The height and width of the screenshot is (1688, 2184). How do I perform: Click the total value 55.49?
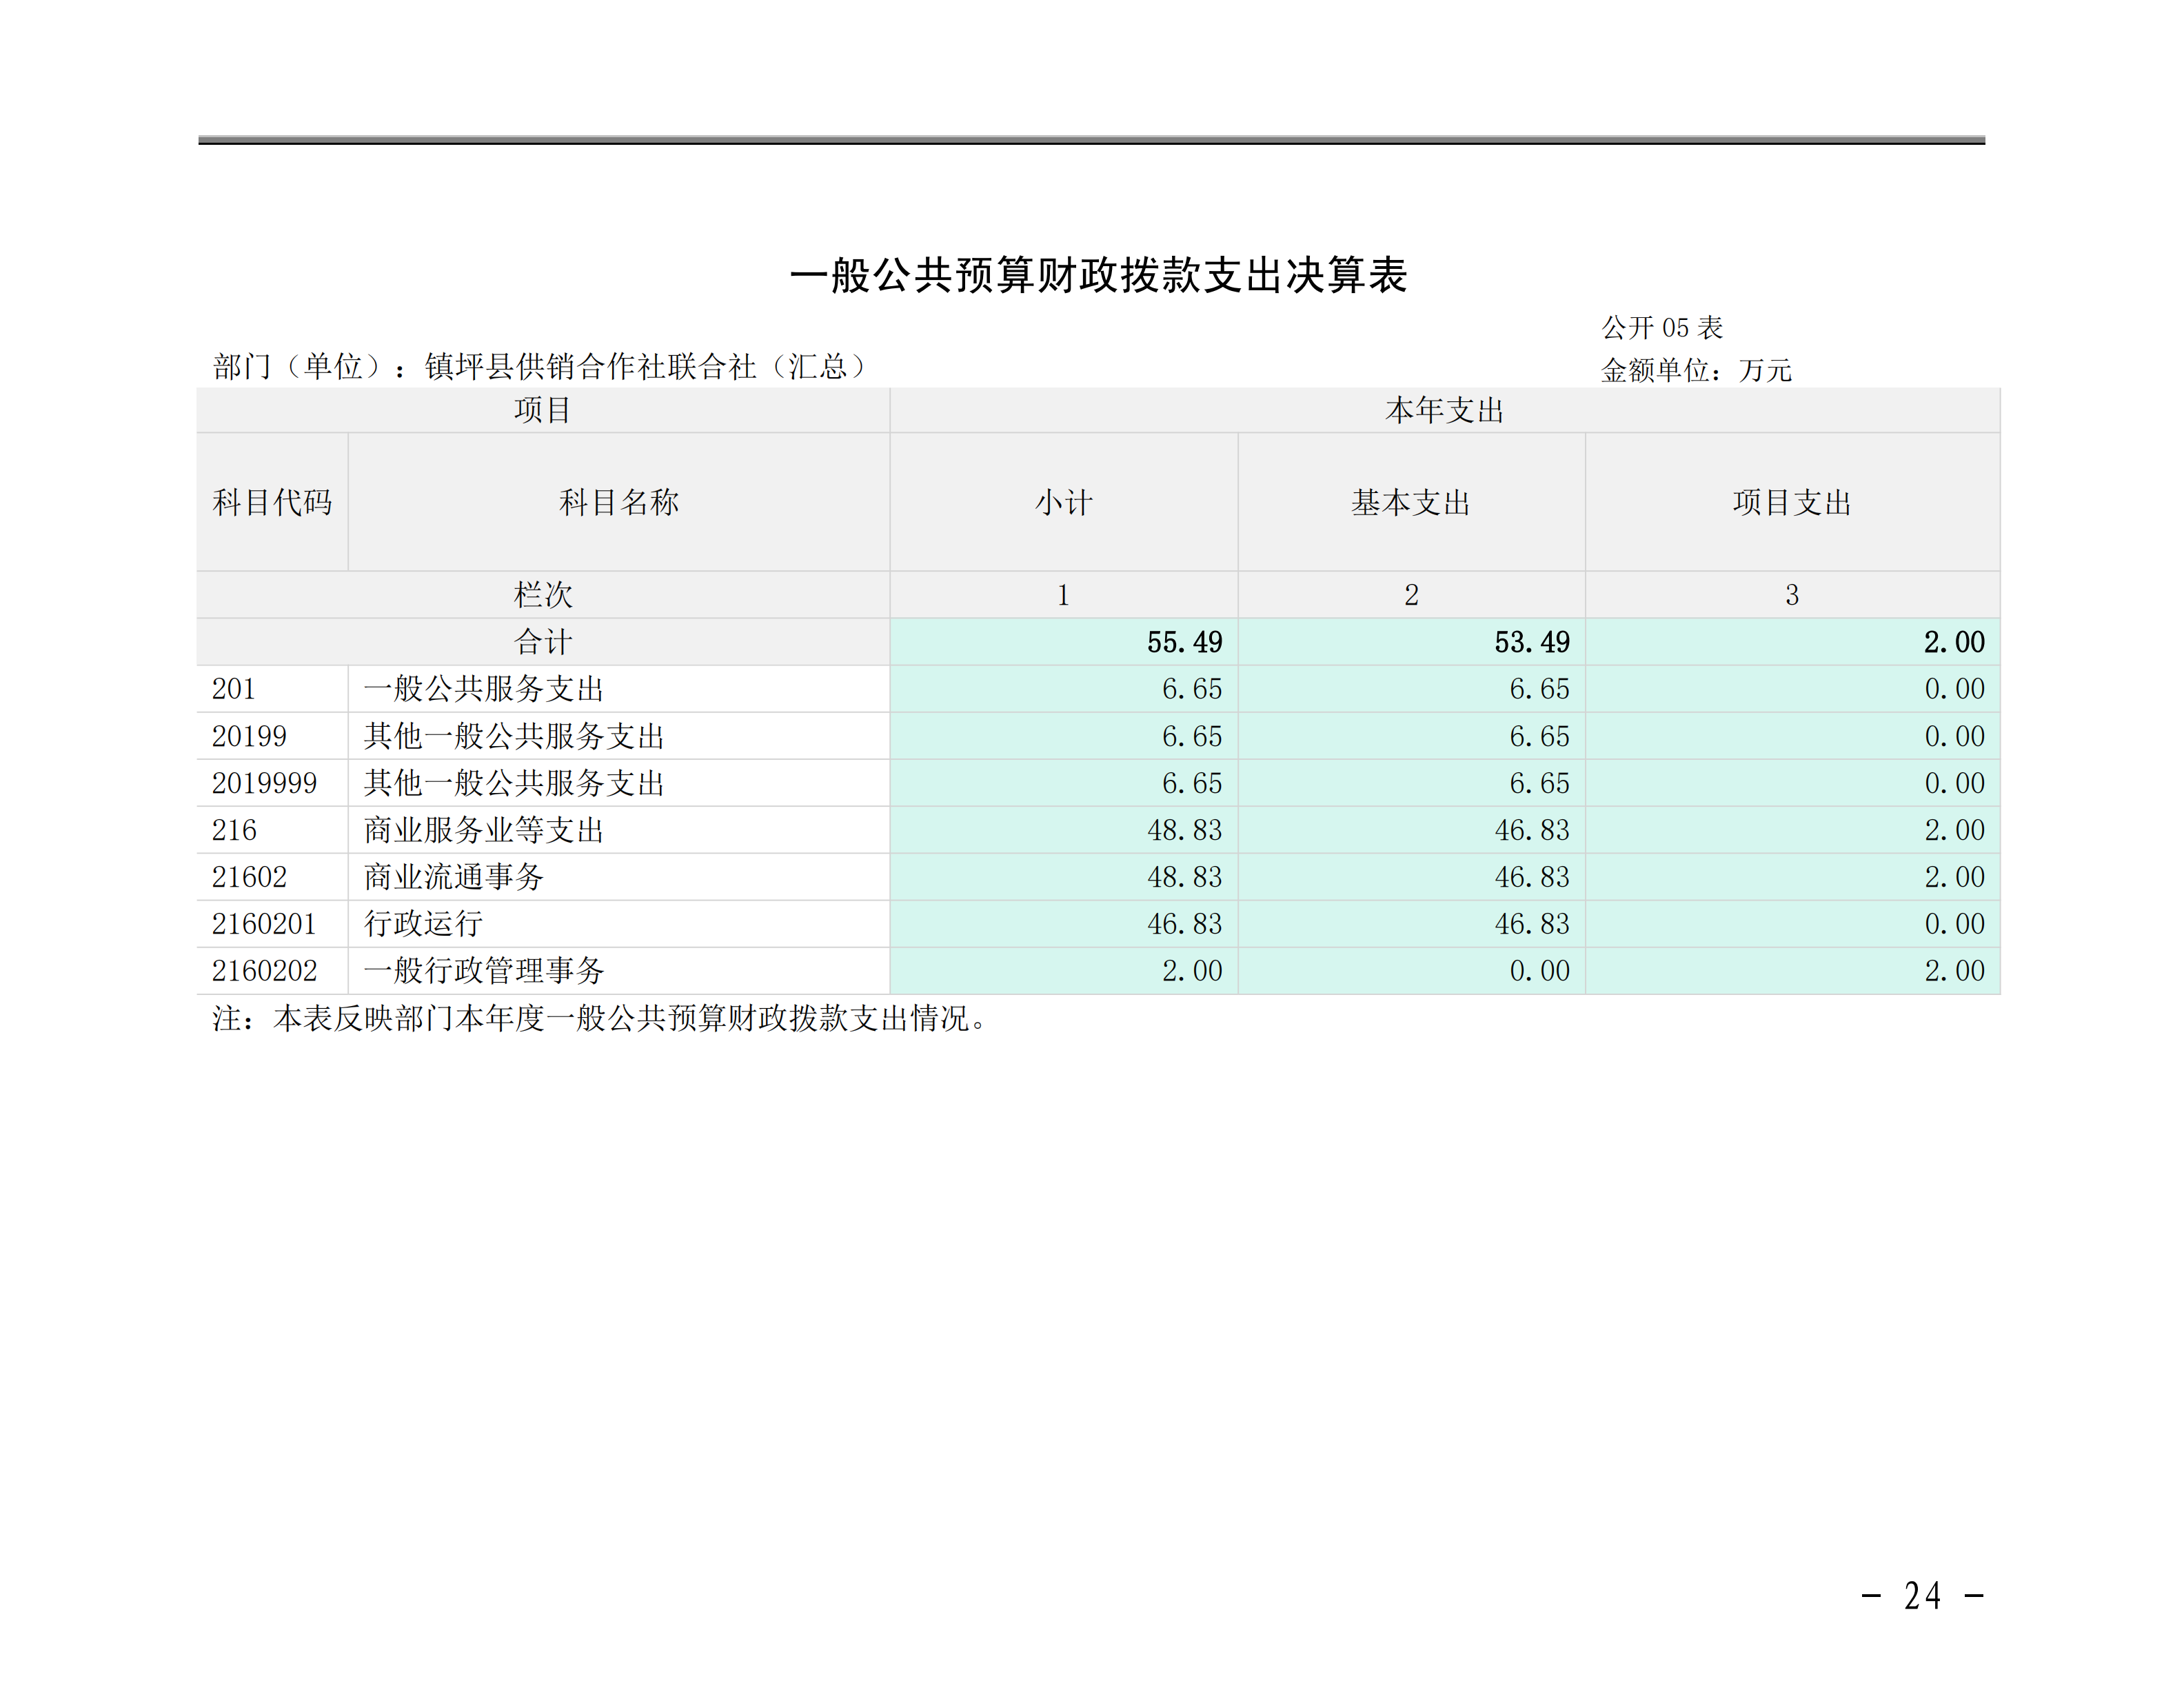[1184, 642]
